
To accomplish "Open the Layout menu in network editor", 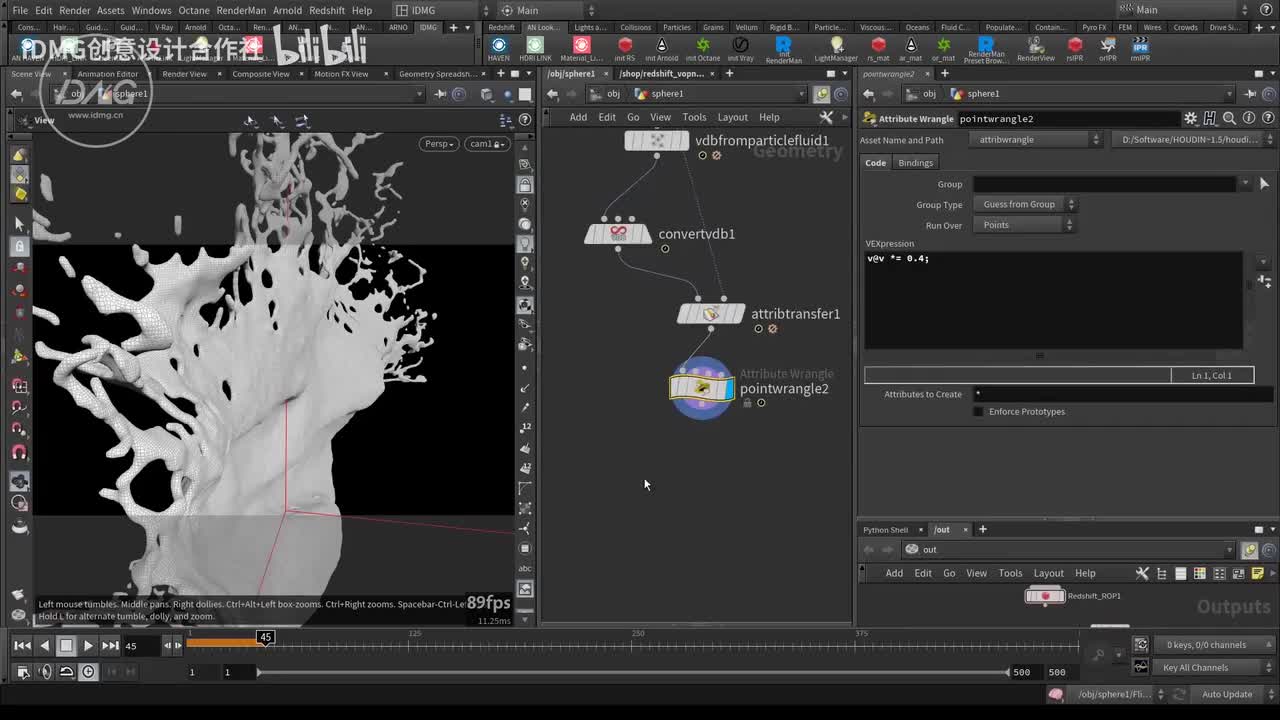I will (x=732, y=117).
